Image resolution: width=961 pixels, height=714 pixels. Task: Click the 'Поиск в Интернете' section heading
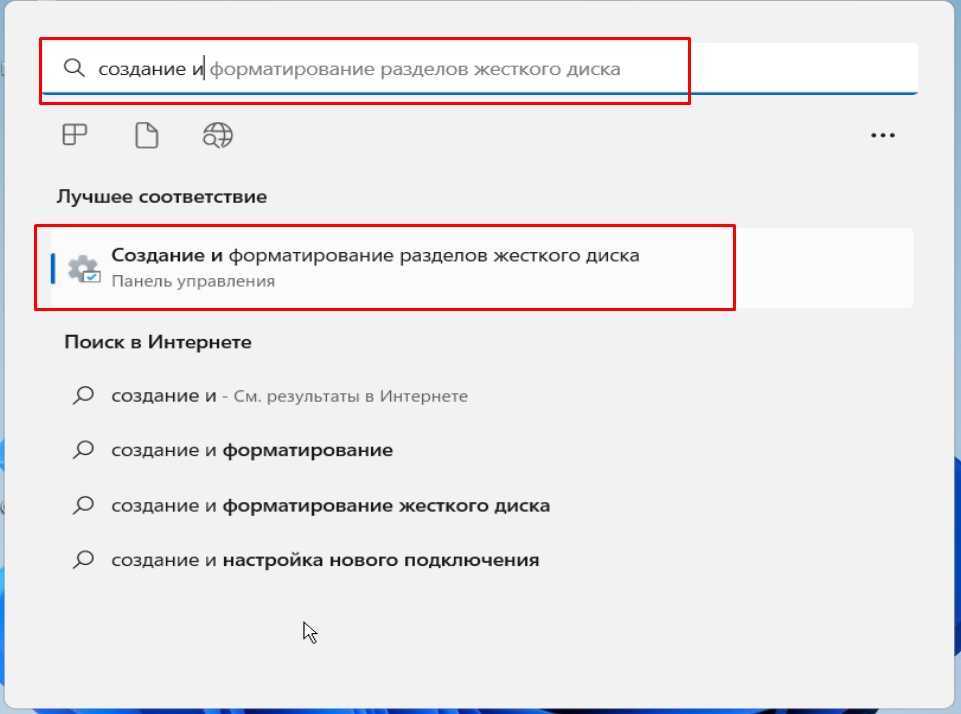click(x=158, y=342)
